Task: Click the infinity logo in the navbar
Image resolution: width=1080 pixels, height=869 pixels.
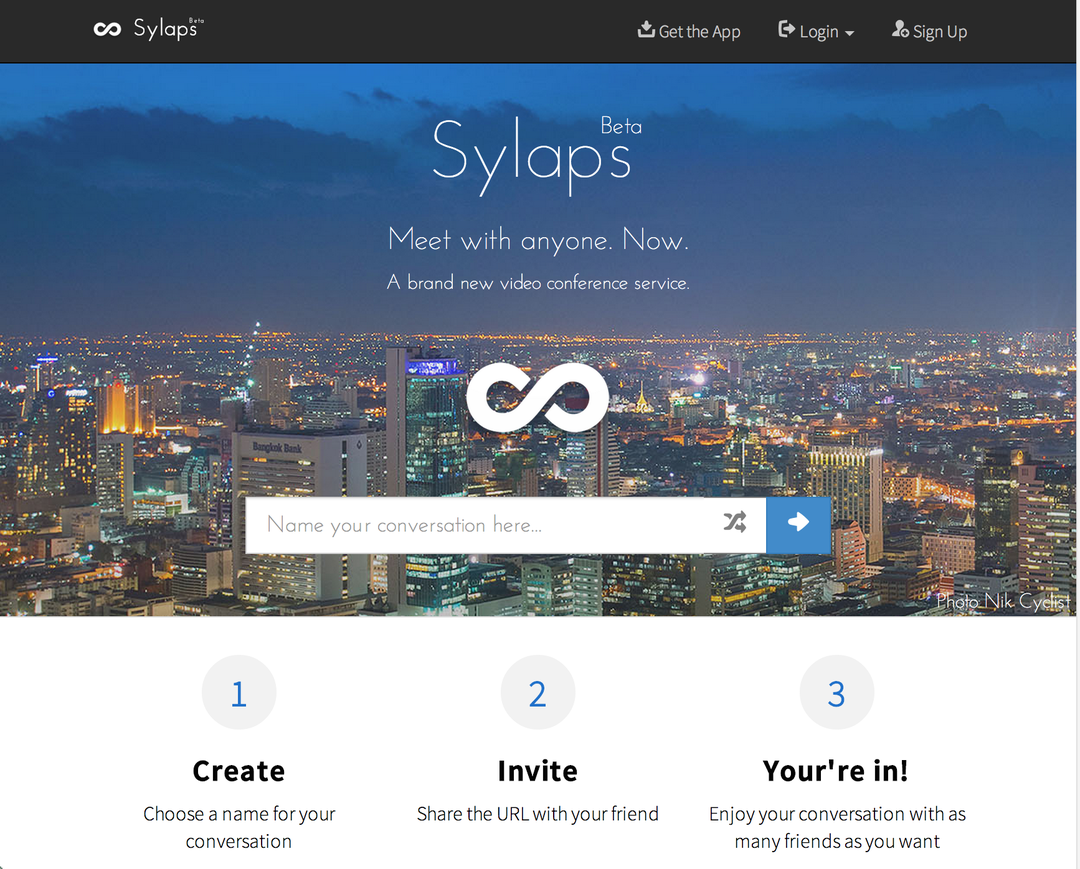Action: pyautogui.click(x=107, y=29)
